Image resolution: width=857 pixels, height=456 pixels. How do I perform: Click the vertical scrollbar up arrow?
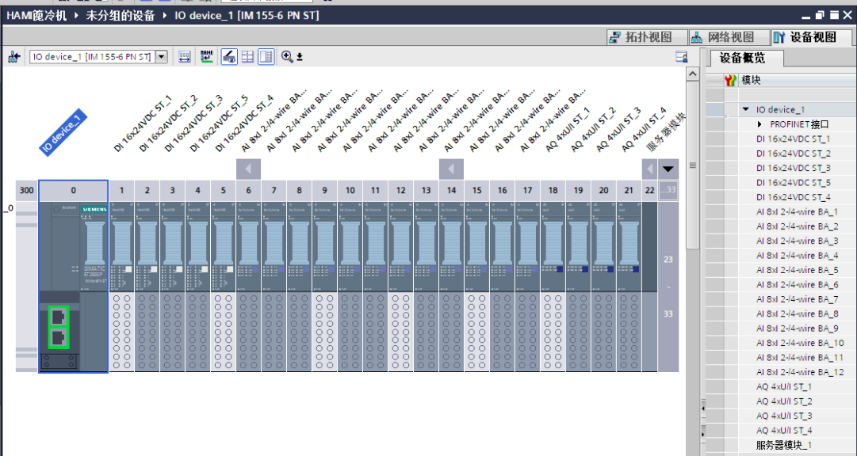(x=692, y=74)
